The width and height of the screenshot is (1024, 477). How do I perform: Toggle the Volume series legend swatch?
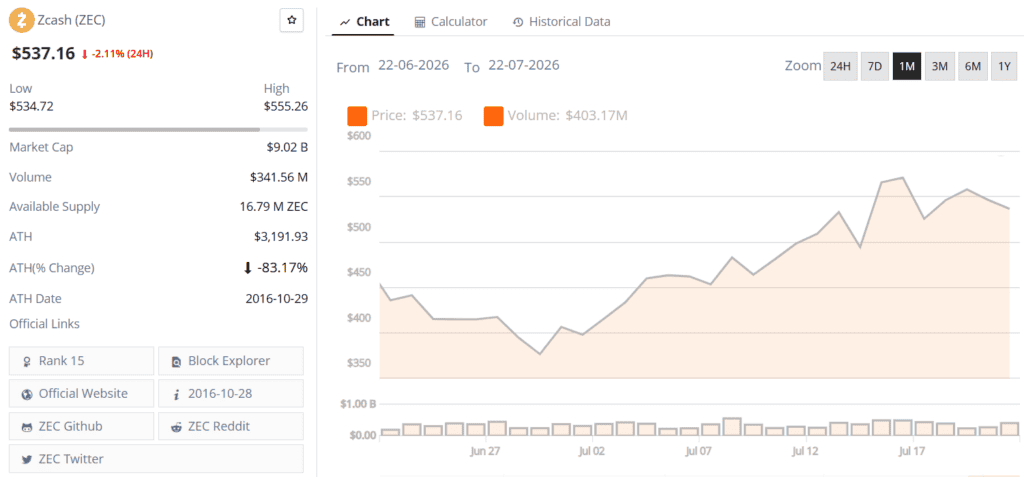point(494,116)
